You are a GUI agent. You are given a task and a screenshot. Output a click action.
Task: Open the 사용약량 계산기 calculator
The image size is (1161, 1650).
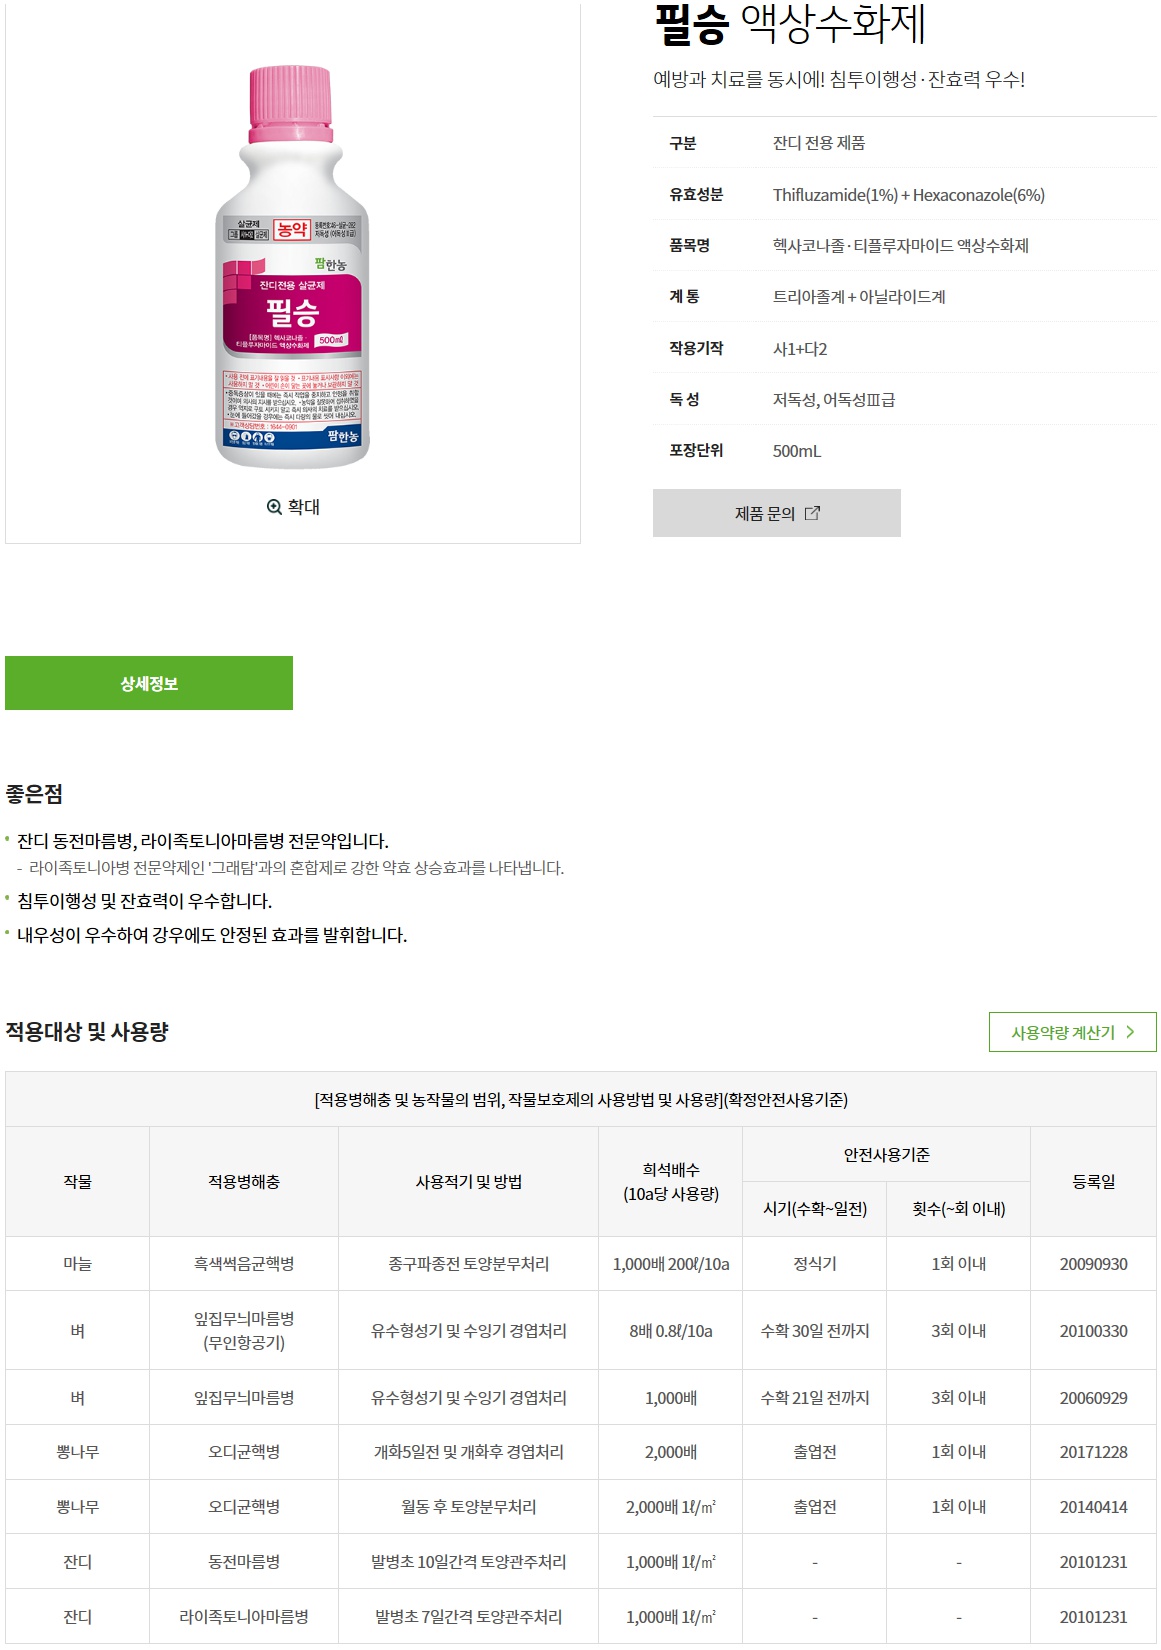coord(1072,1032)
